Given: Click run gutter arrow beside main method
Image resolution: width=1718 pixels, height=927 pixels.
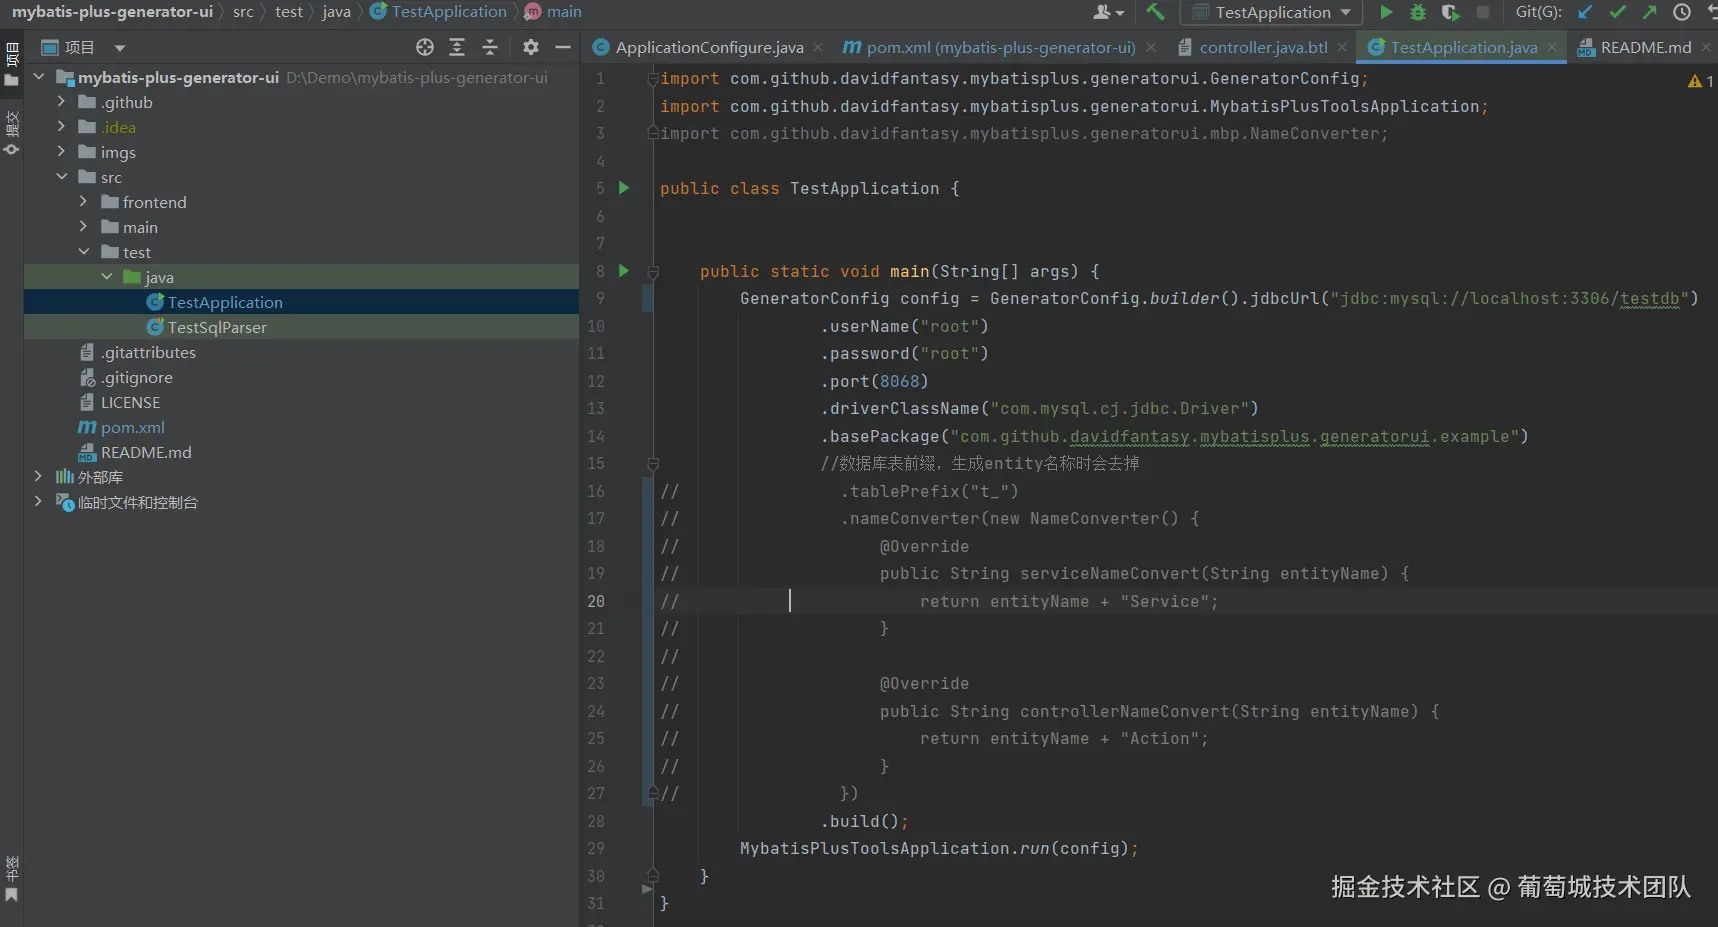Looking at the screenshot, I should [624, 271].
